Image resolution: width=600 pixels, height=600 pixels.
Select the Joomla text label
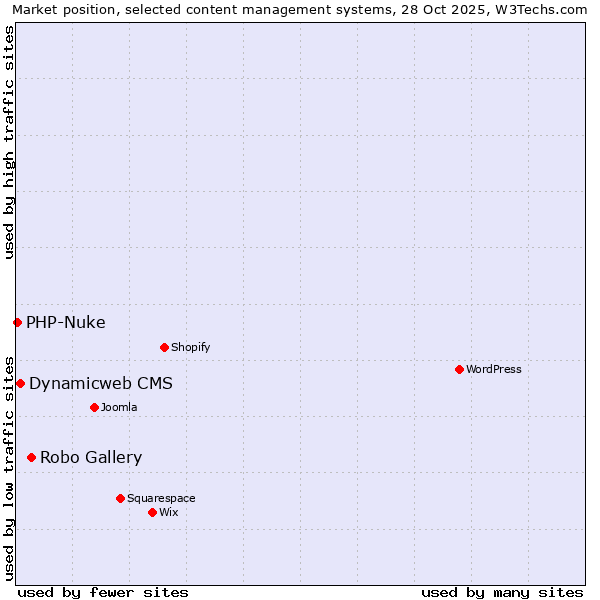[119, 407]
